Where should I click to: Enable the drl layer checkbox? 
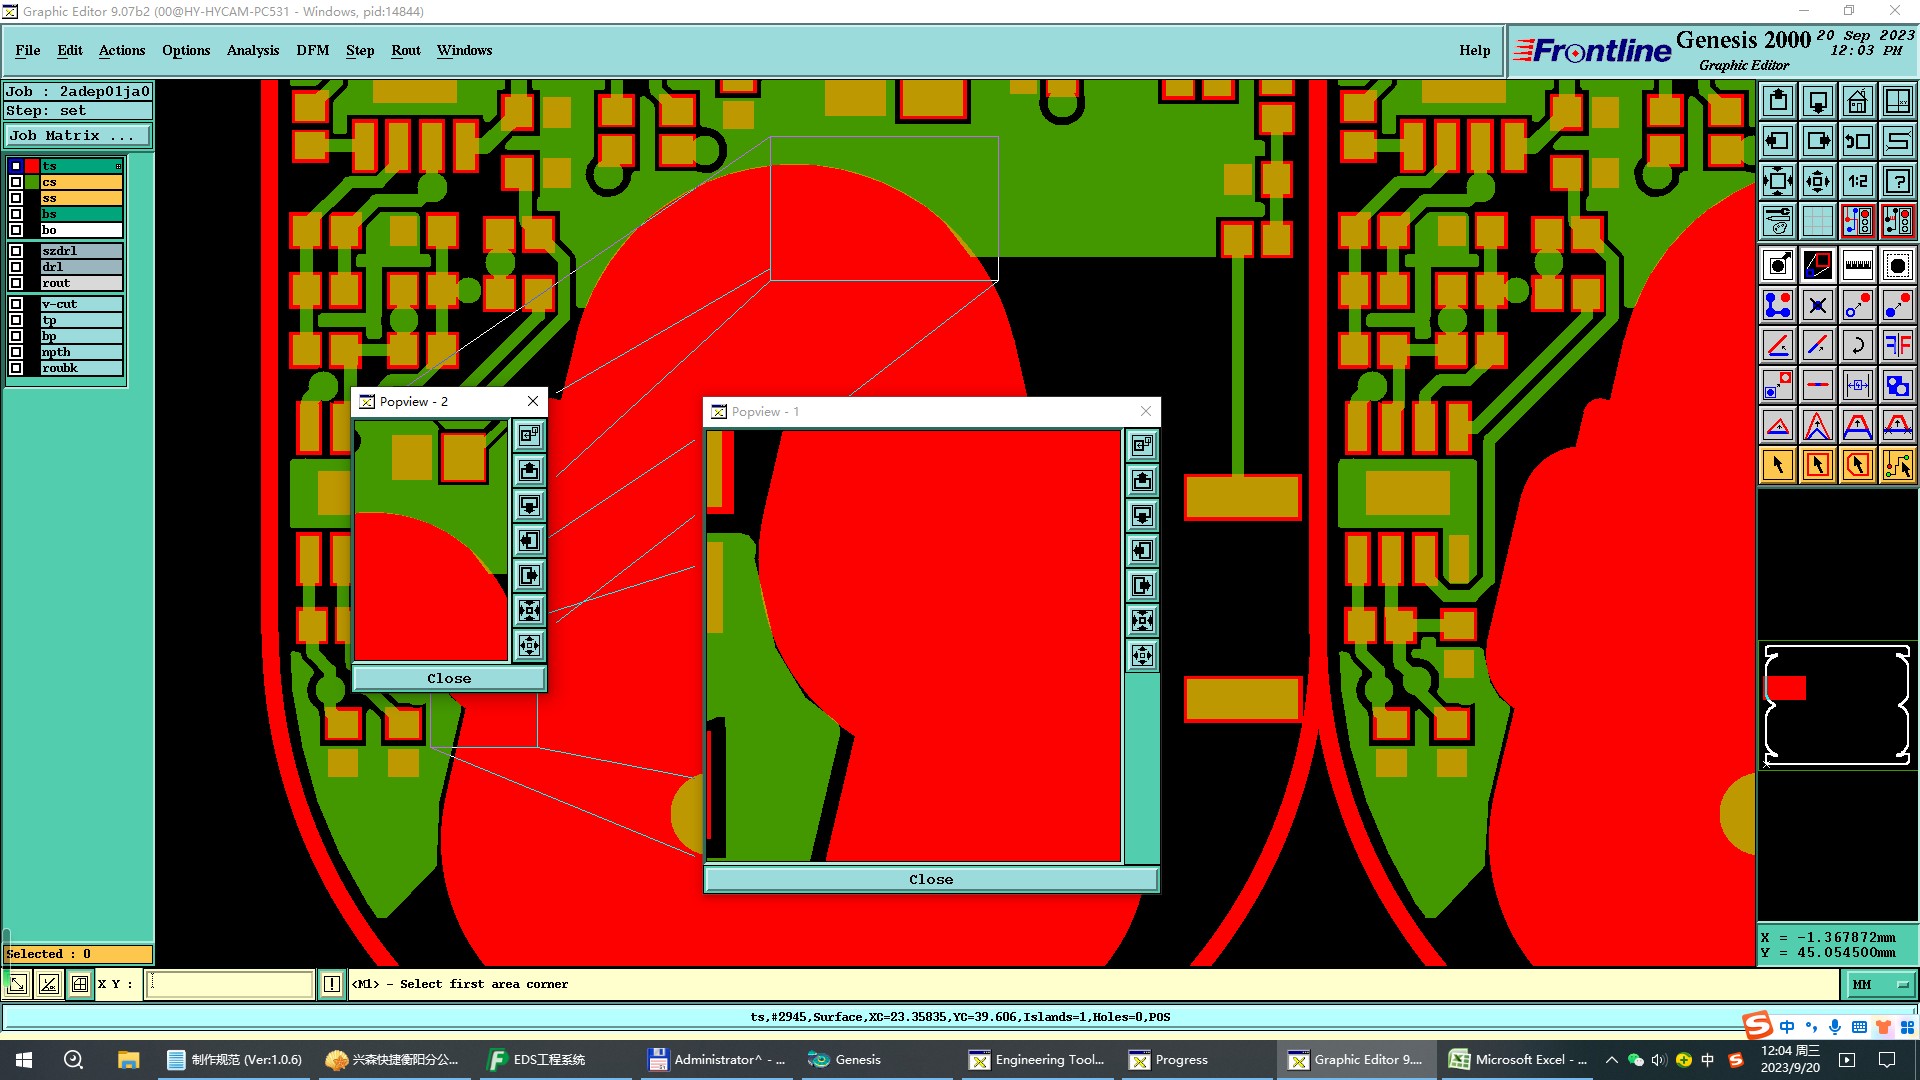tap(16, 267)
